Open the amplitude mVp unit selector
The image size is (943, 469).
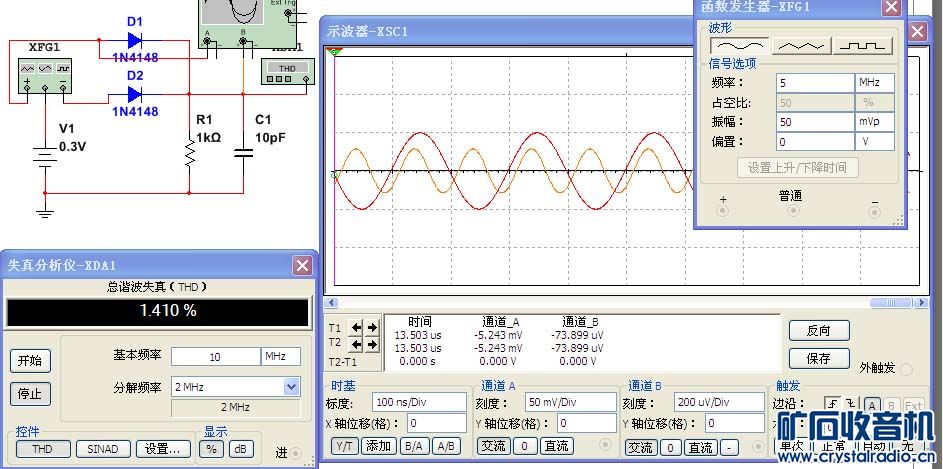pos(873,122)
